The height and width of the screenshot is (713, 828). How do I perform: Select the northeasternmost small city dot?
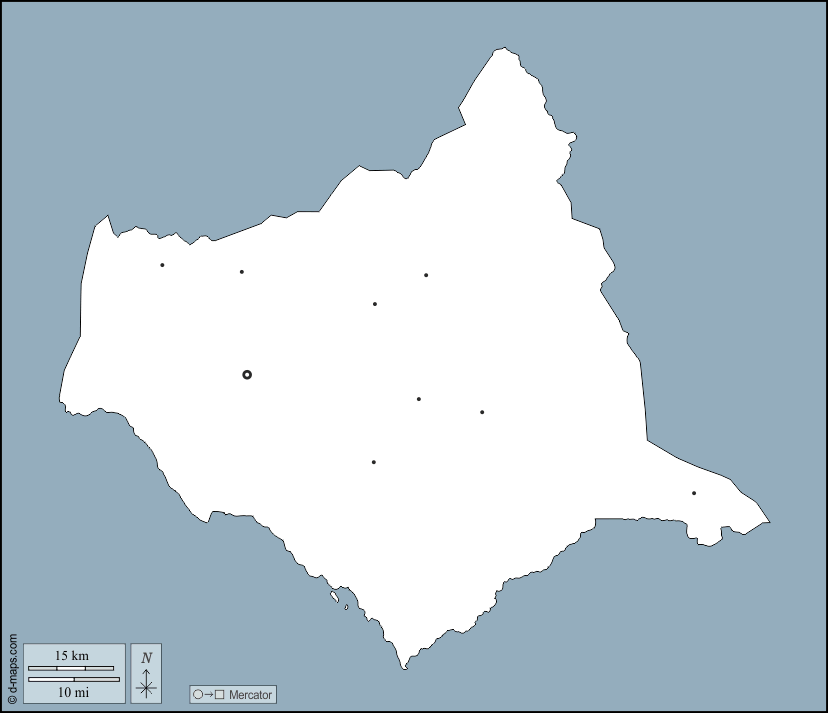coord(426,275)
